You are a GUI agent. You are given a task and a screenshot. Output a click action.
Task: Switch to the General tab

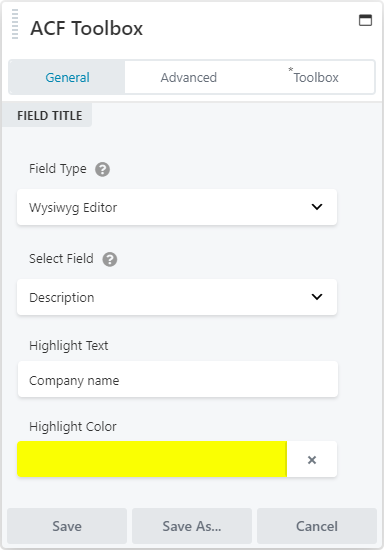point(67,77)
